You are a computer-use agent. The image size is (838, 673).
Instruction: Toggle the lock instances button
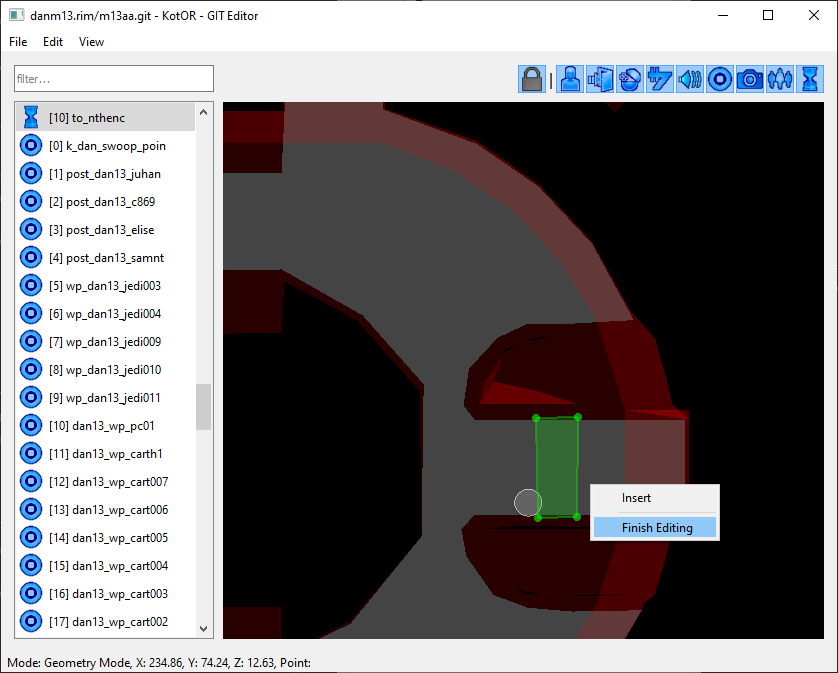532,79
